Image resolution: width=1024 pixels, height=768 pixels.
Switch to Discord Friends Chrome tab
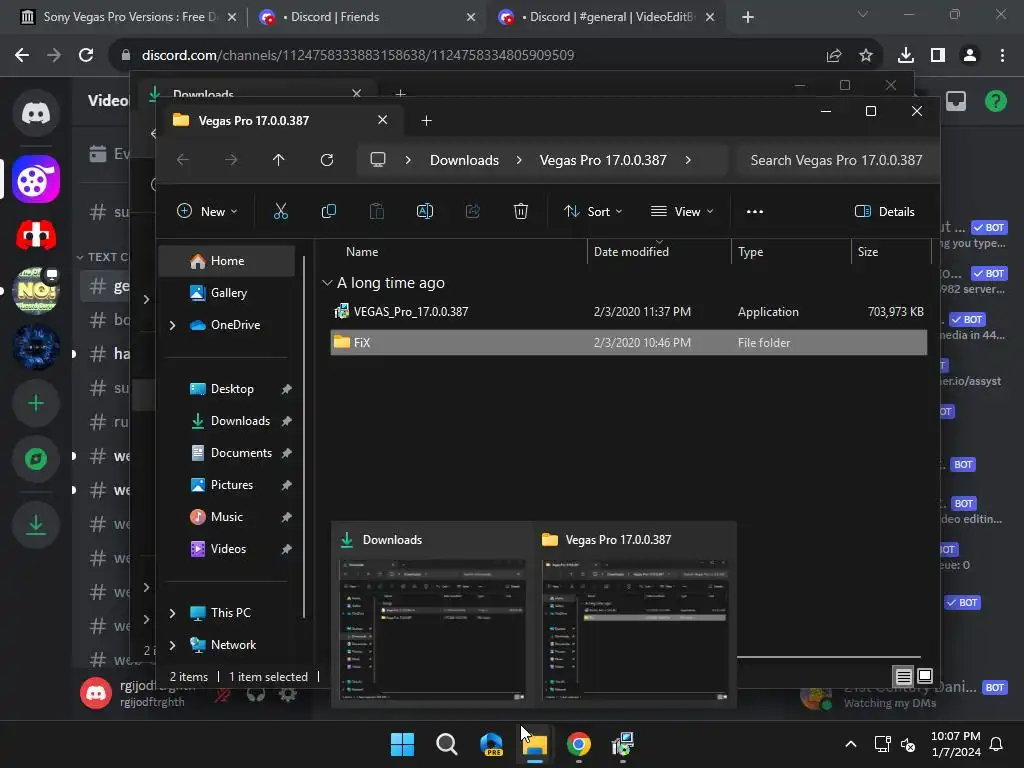(x=368, y=17)
